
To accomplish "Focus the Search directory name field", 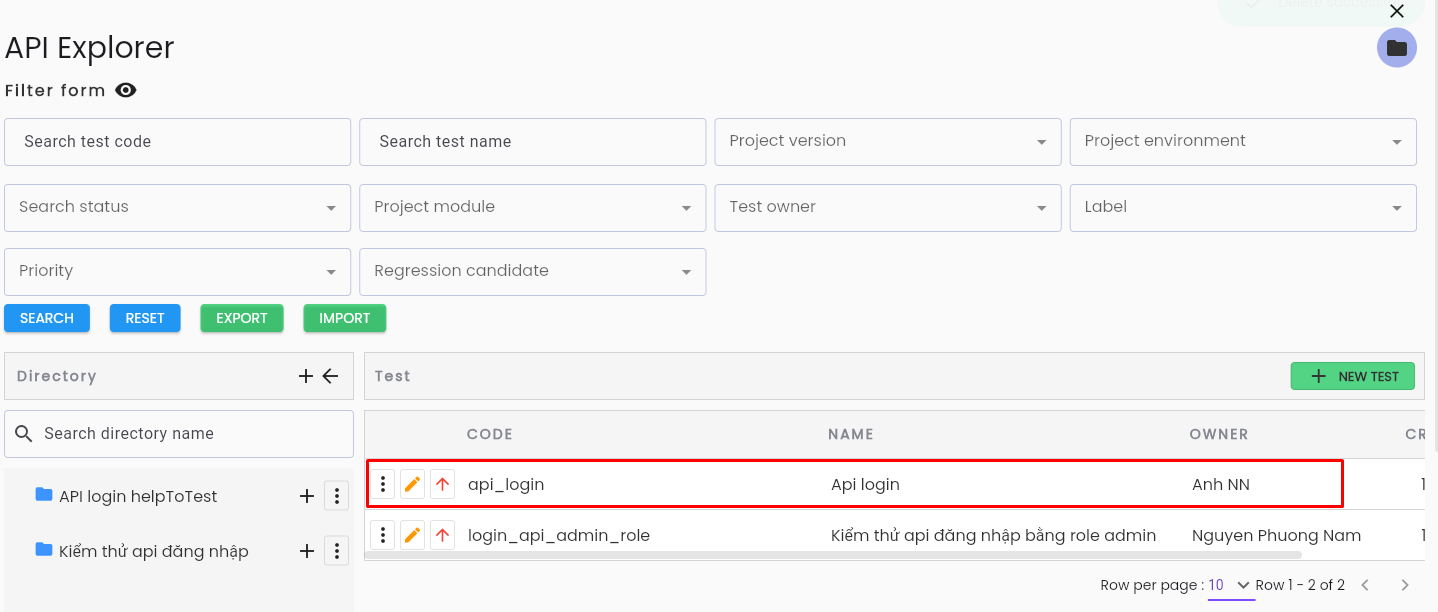I will pyautogui.click(x=179, y=434).
